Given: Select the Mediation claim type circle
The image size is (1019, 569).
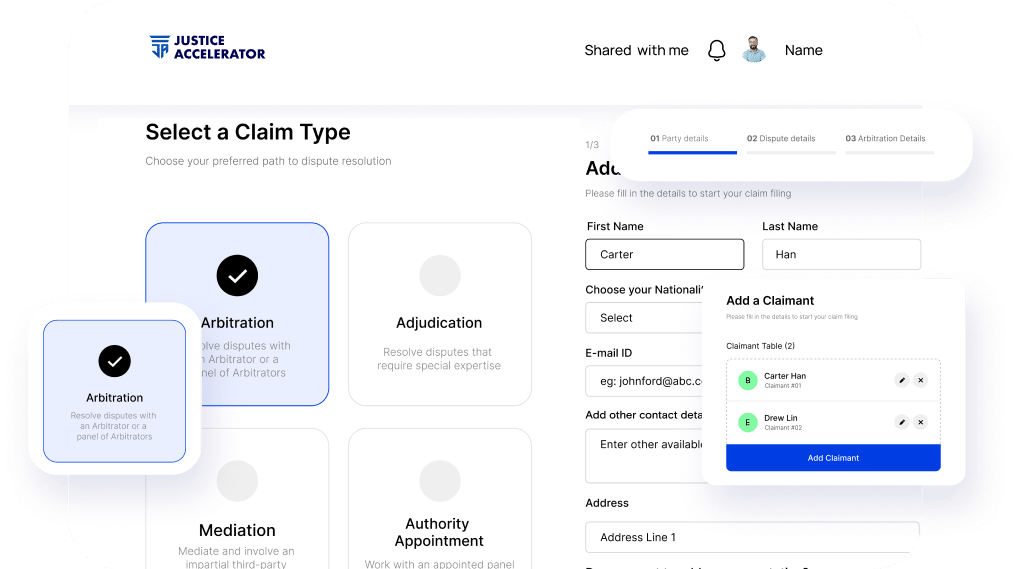Looking at the screenshot, I should [x=237, y=481].
